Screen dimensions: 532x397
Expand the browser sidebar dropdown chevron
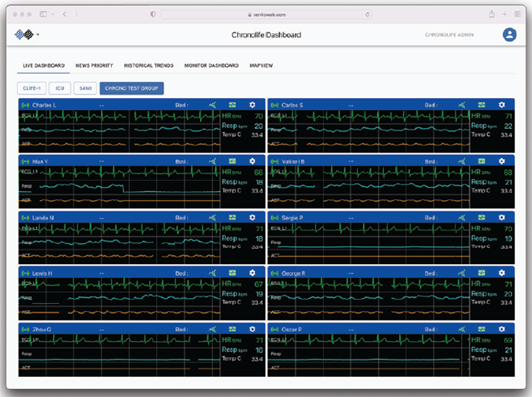coord(53,14)
